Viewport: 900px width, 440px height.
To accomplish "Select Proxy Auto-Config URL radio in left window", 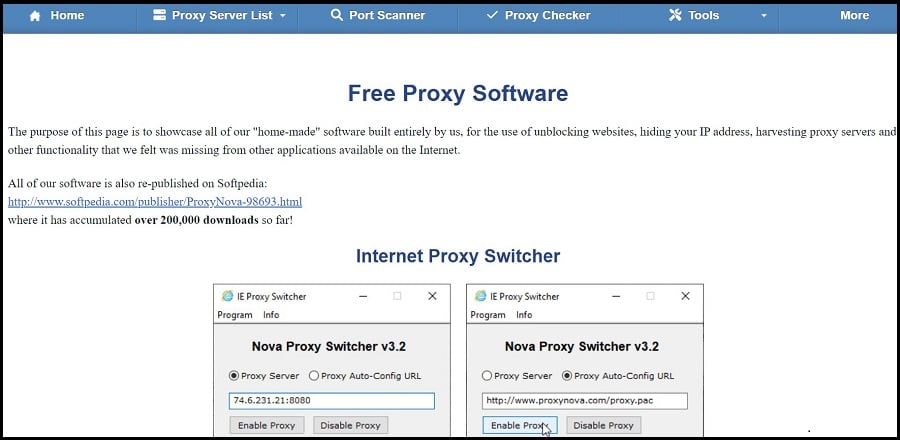I will click(x=313, y=376).
